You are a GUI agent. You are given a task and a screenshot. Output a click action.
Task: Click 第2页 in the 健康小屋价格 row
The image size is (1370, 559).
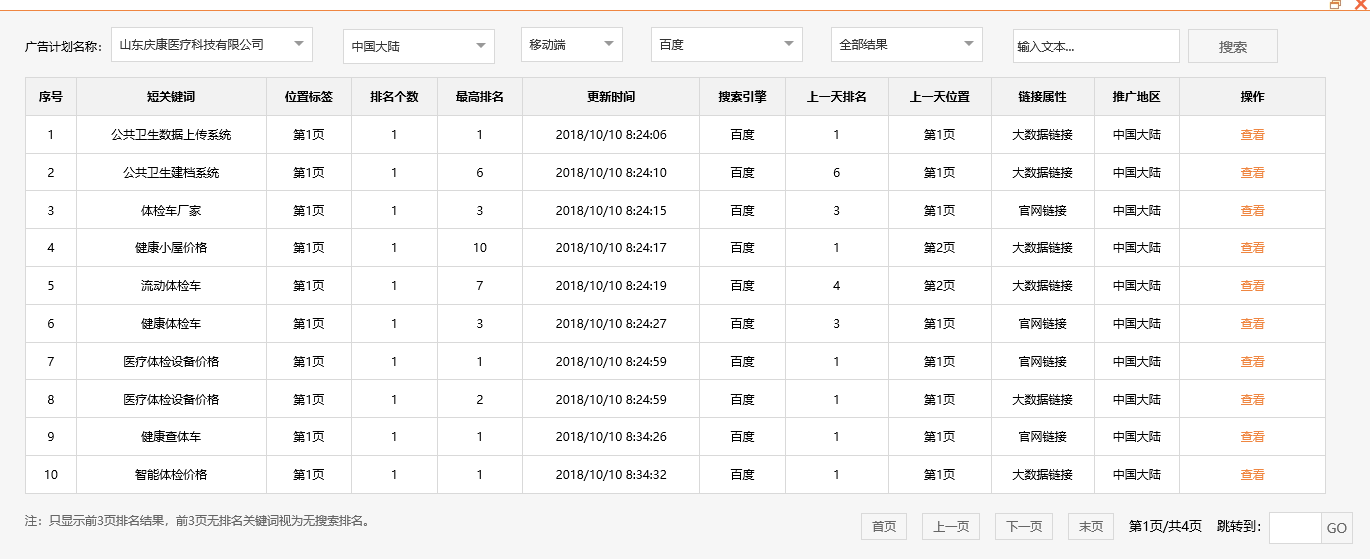[940, 248]
